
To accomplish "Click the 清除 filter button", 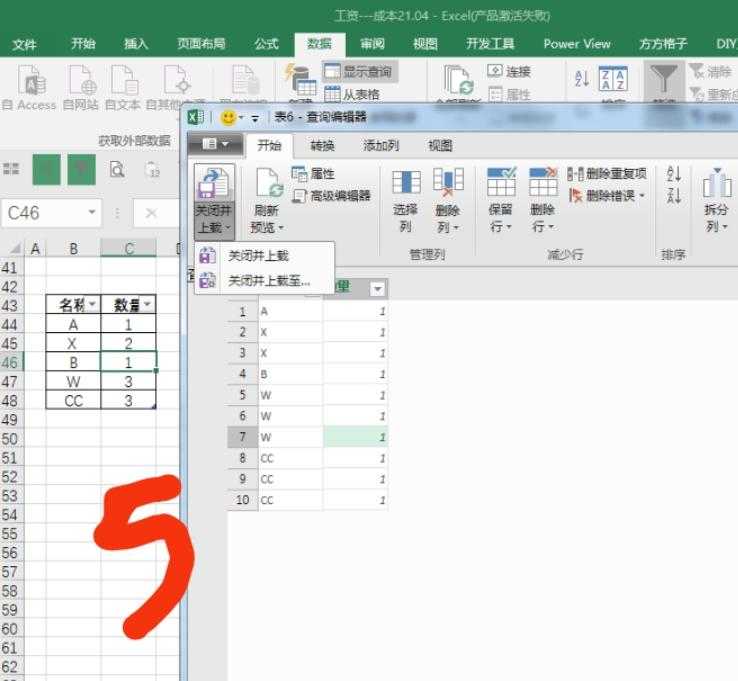I will [x=711, y=72].
